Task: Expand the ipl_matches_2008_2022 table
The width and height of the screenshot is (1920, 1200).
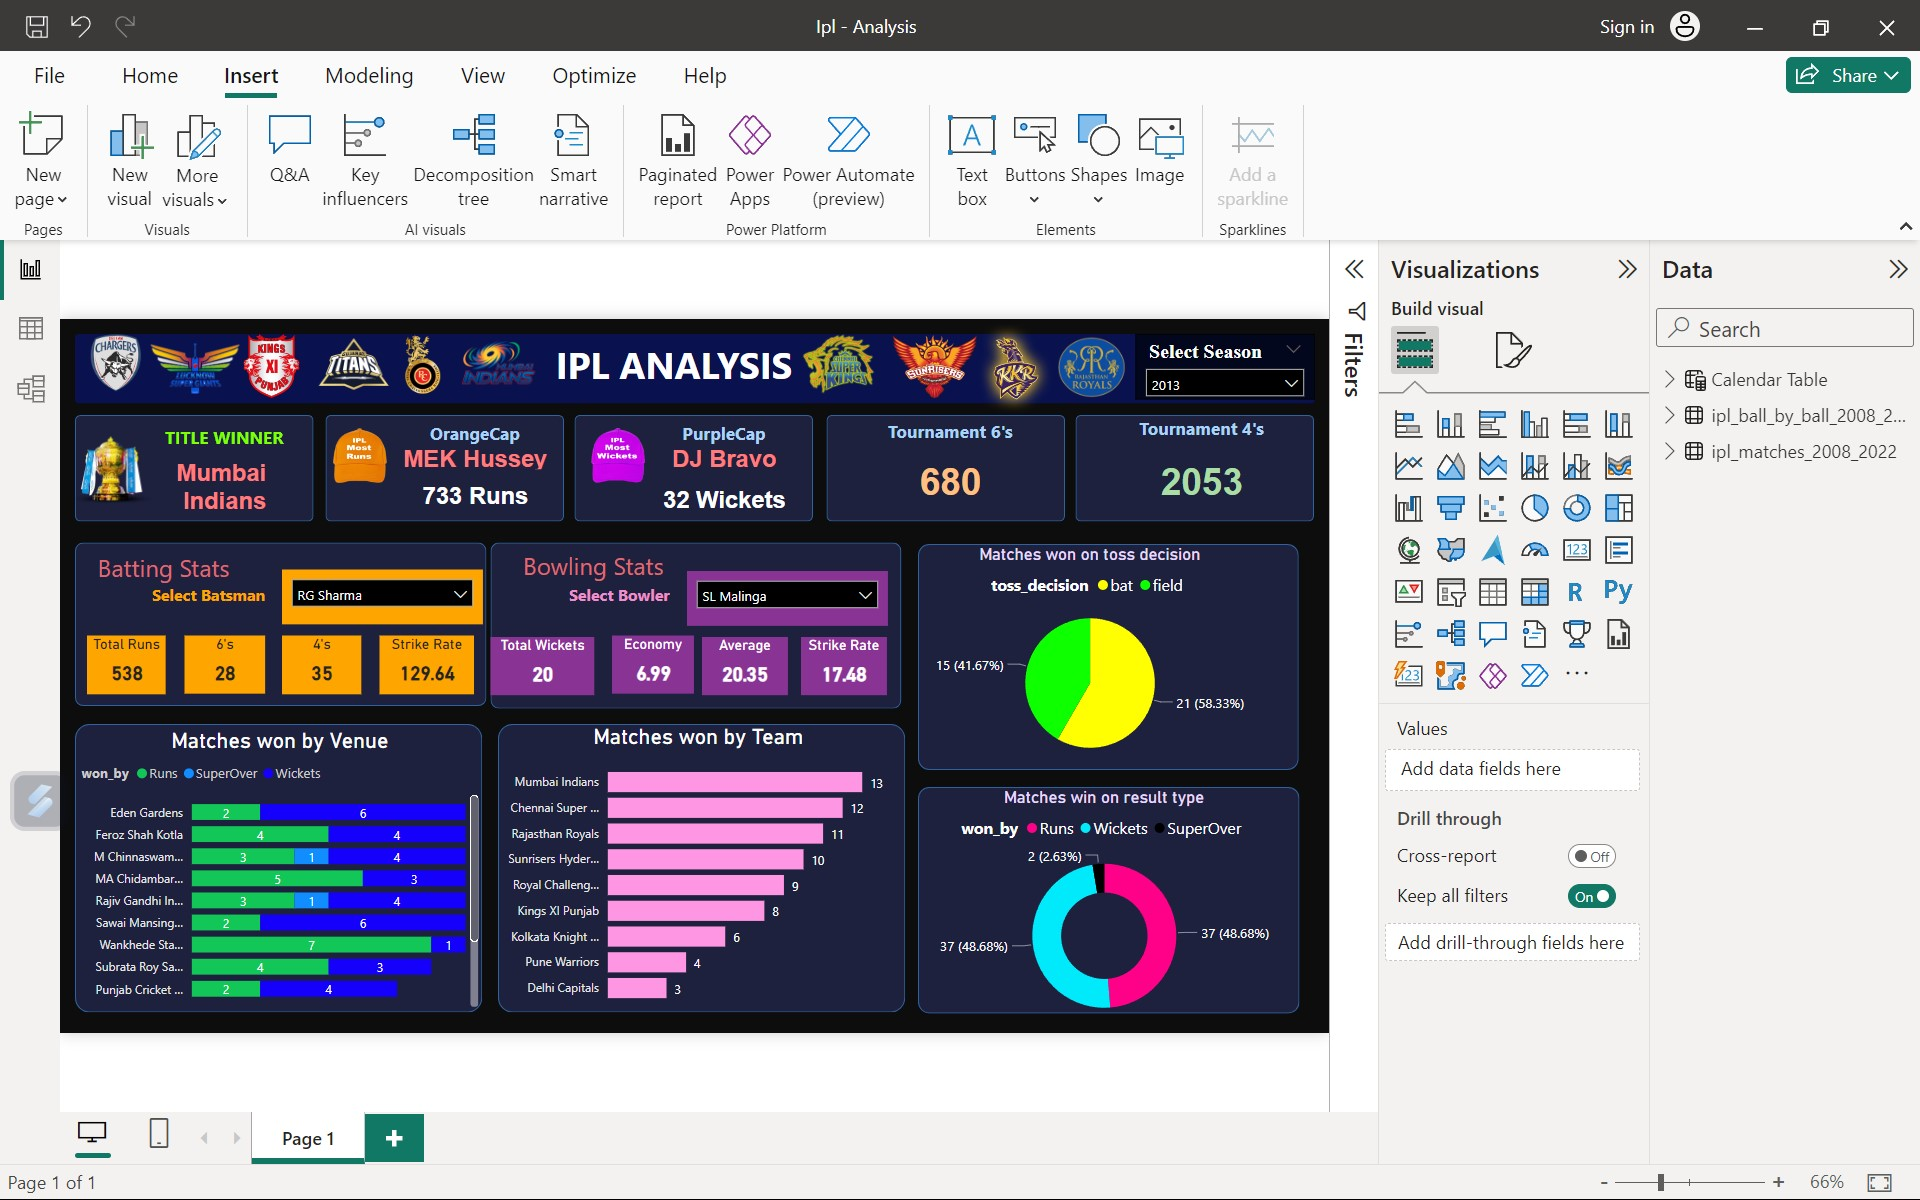Action: pyautogui.click(x=1670, y=451)
